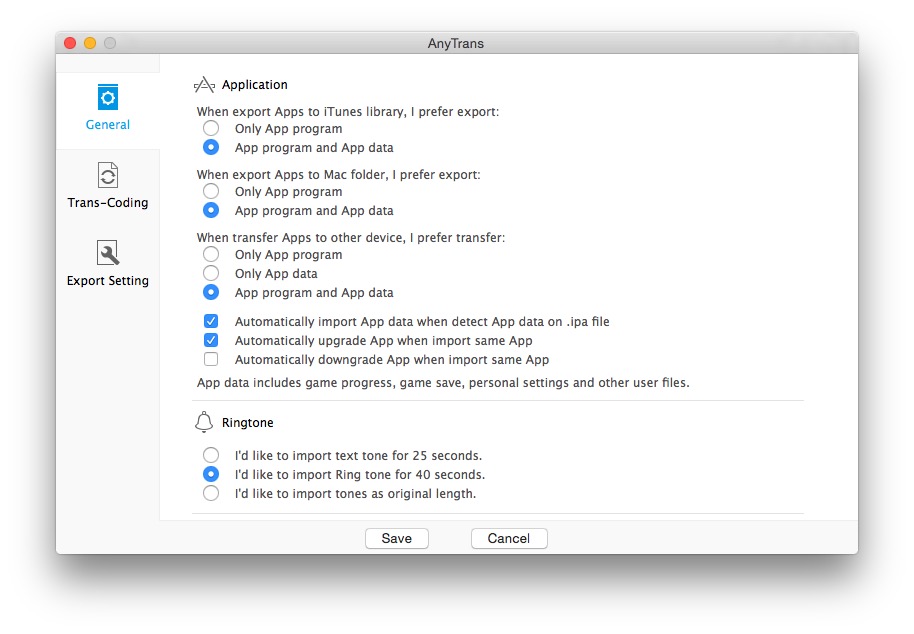Click the text 'When export Apps to Mac folder, I prefer export:'
914x634 pixels.
[339, 174]
